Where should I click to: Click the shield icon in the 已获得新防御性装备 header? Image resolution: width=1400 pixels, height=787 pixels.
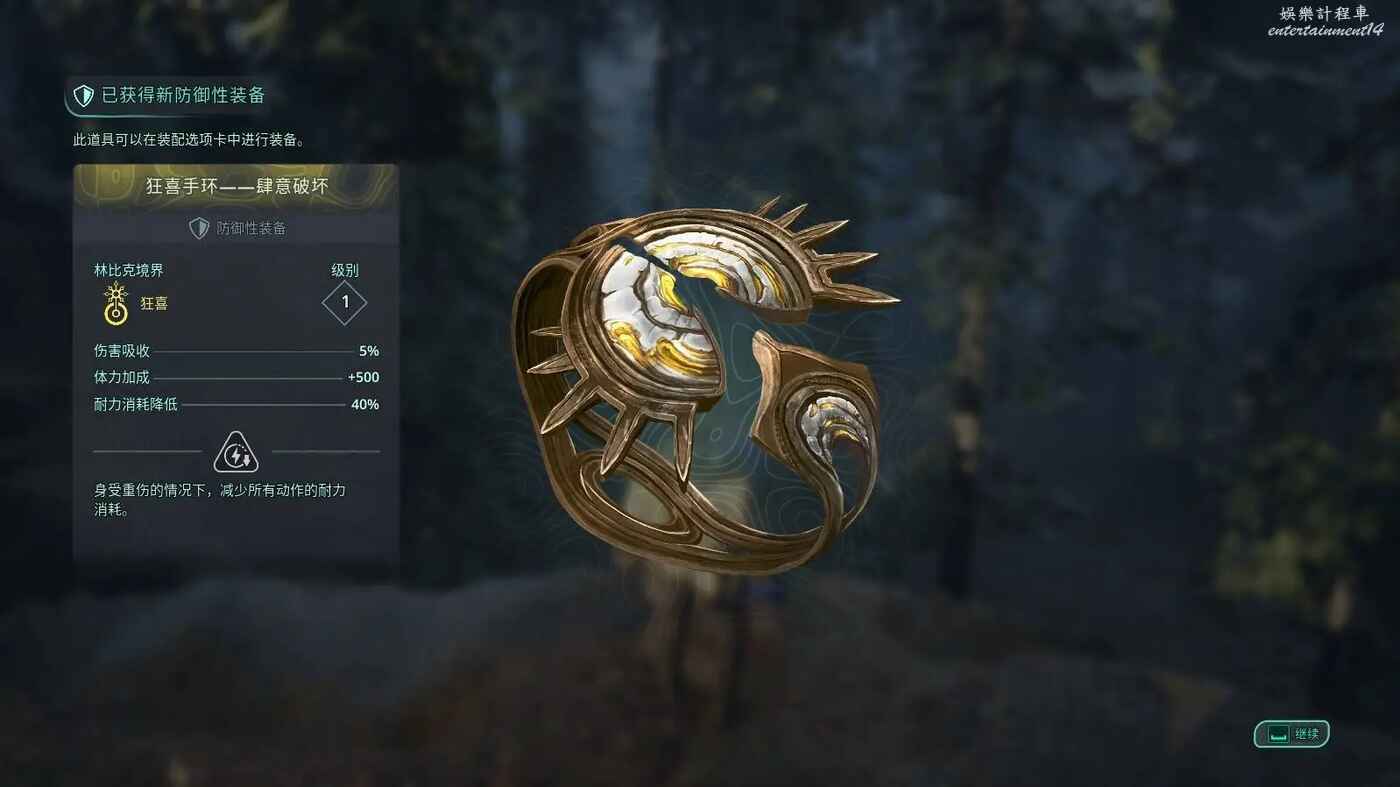coord(84,96)
